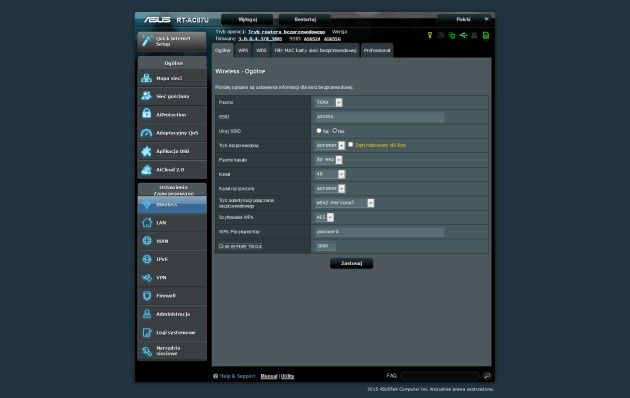
Task: Open WAN globe icon
Action: pos(147,241)
